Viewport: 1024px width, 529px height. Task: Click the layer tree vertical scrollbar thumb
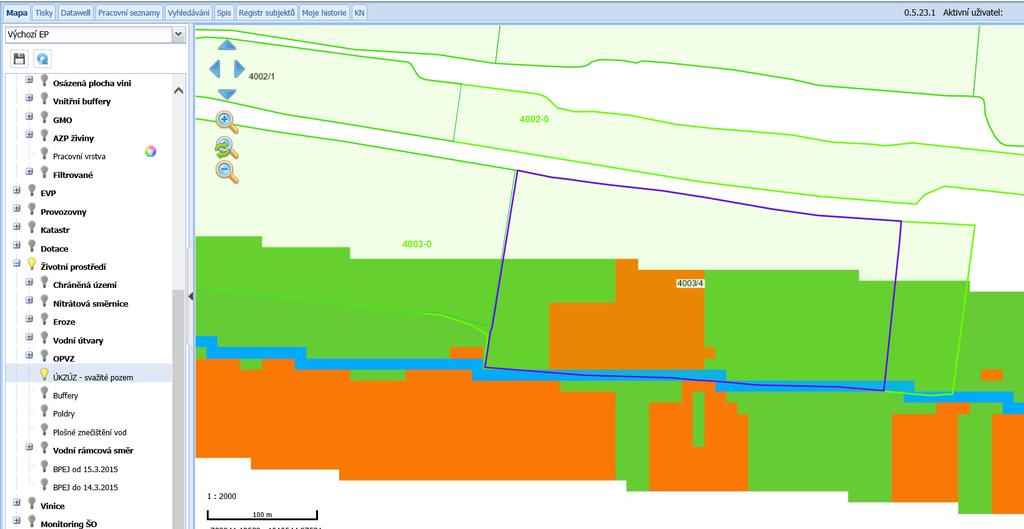pos(179,408)
